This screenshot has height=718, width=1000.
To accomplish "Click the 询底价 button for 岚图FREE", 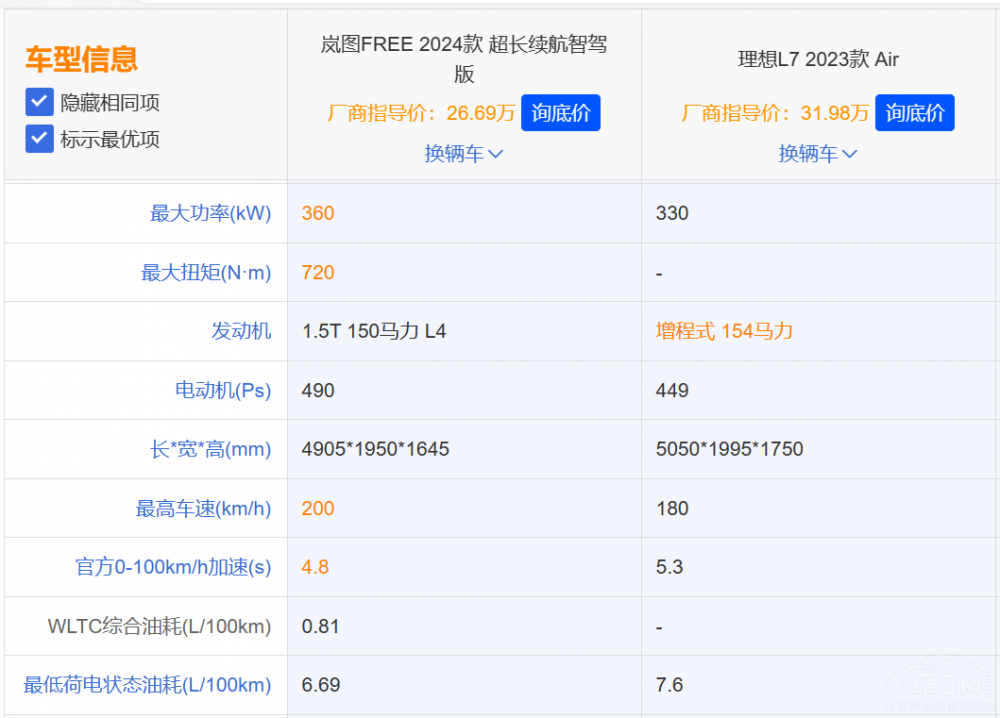I will click(x=560, y=113).
